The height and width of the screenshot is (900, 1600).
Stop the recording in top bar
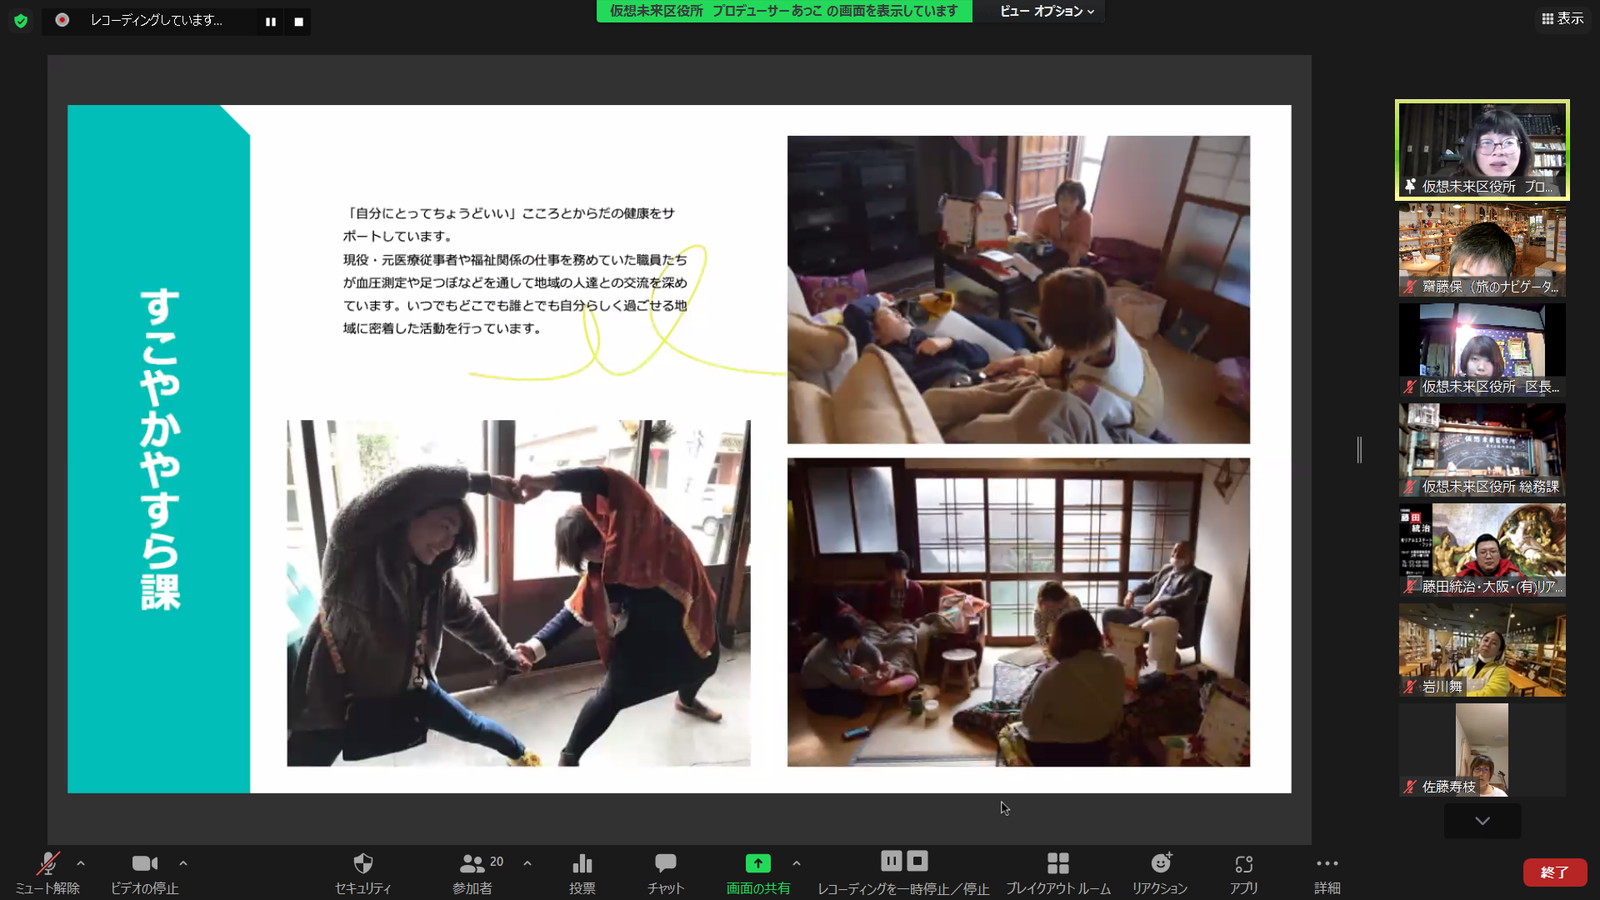point(298,21)
